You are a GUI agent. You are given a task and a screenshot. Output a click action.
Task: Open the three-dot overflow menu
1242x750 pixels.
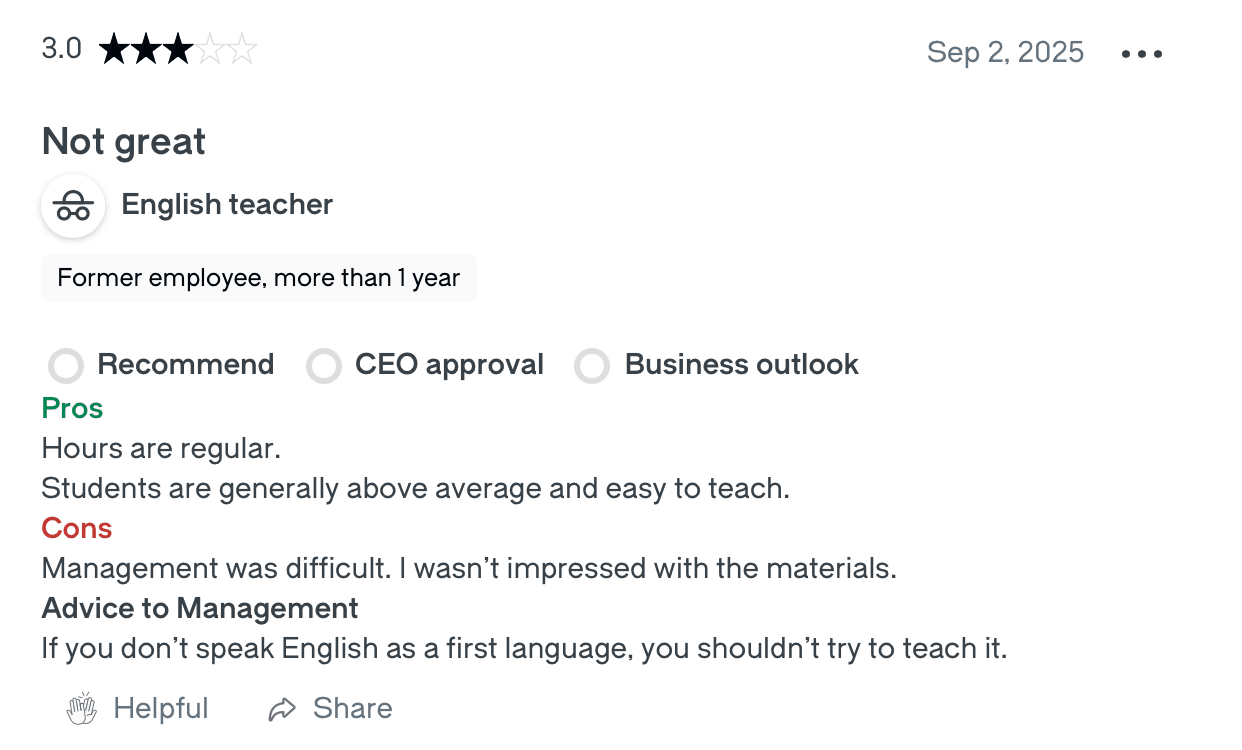pos(1141,54)
